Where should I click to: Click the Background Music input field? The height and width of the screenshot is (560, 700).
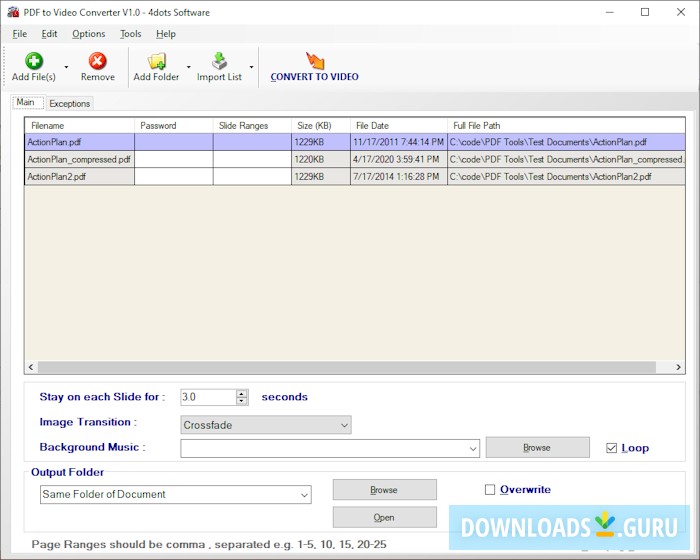coord(323,448)
